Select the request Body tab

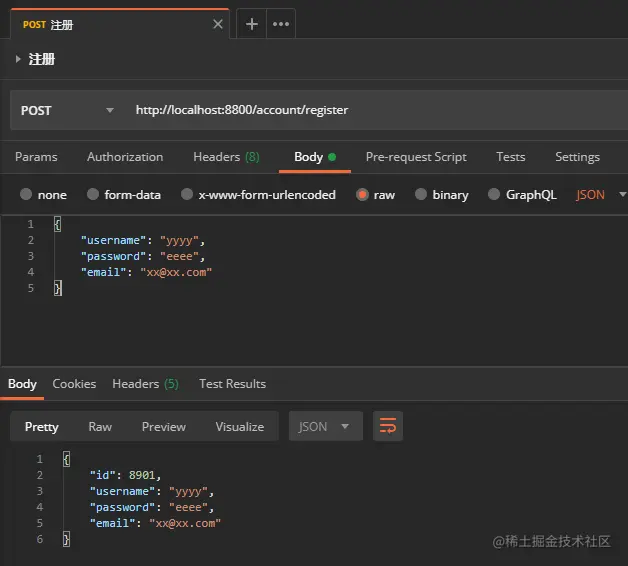315,157
